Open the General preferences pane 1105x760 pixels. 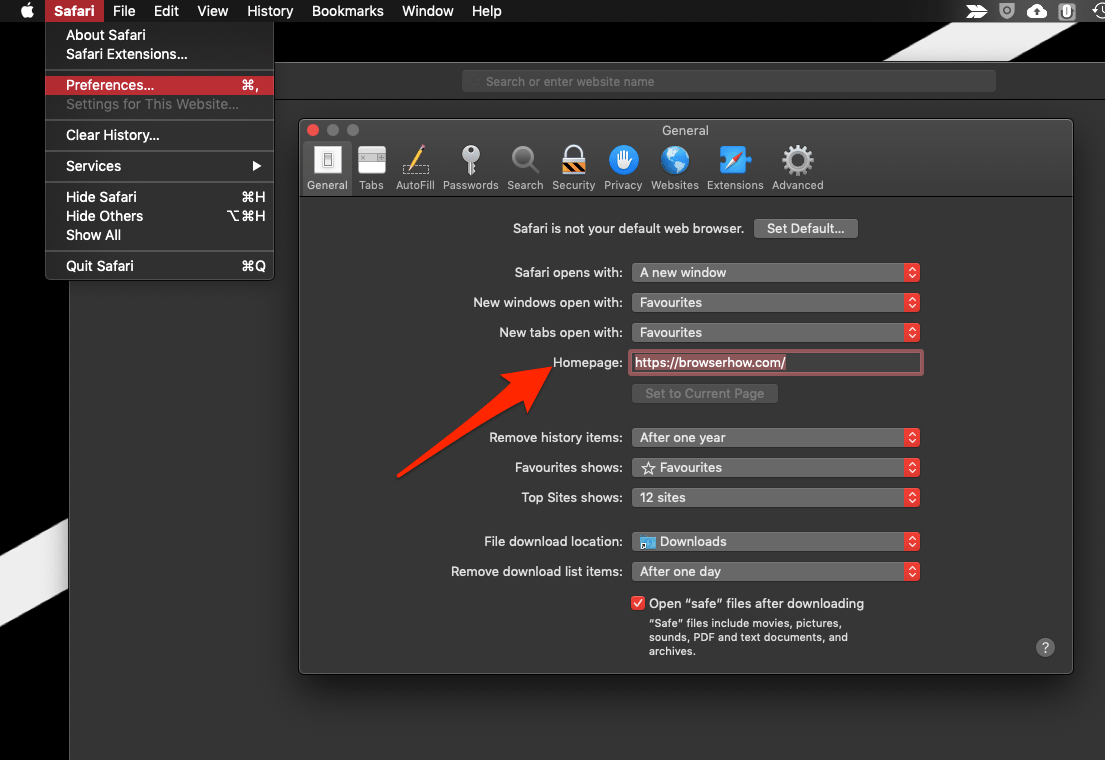coord(327,168)
